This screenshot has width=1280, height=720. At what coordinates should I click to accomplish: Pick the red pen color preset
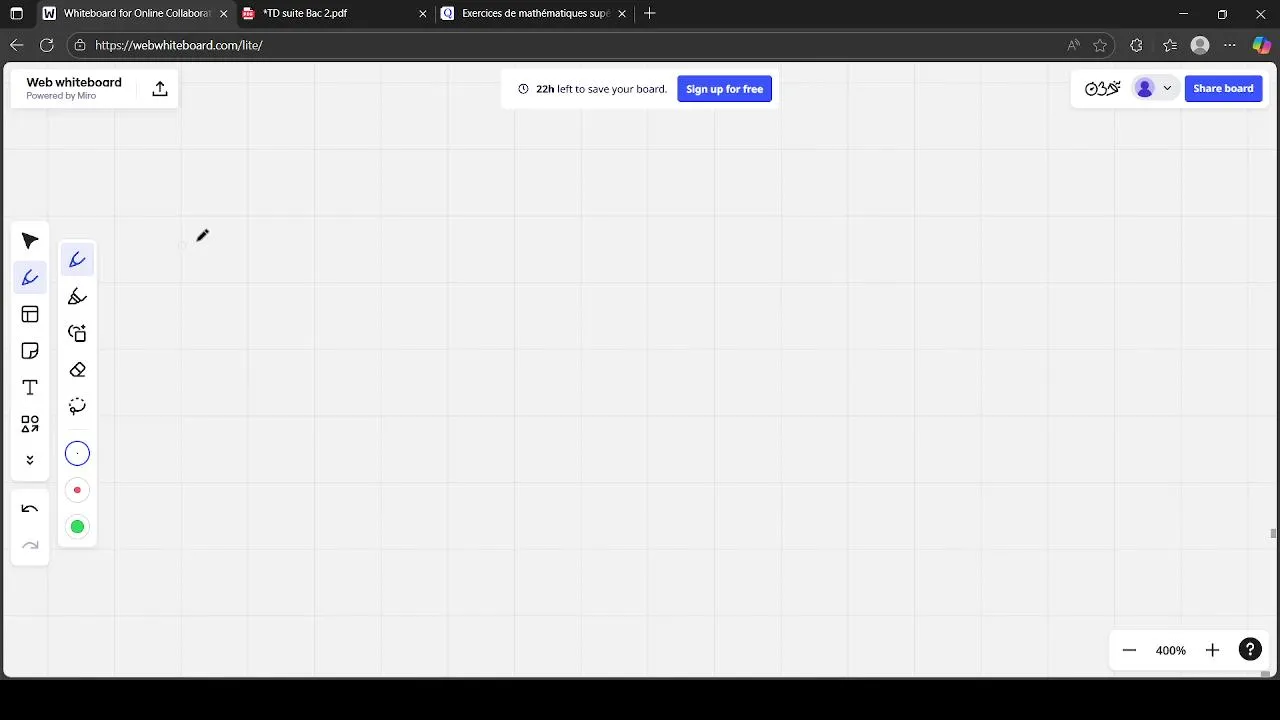click(77, 490)
